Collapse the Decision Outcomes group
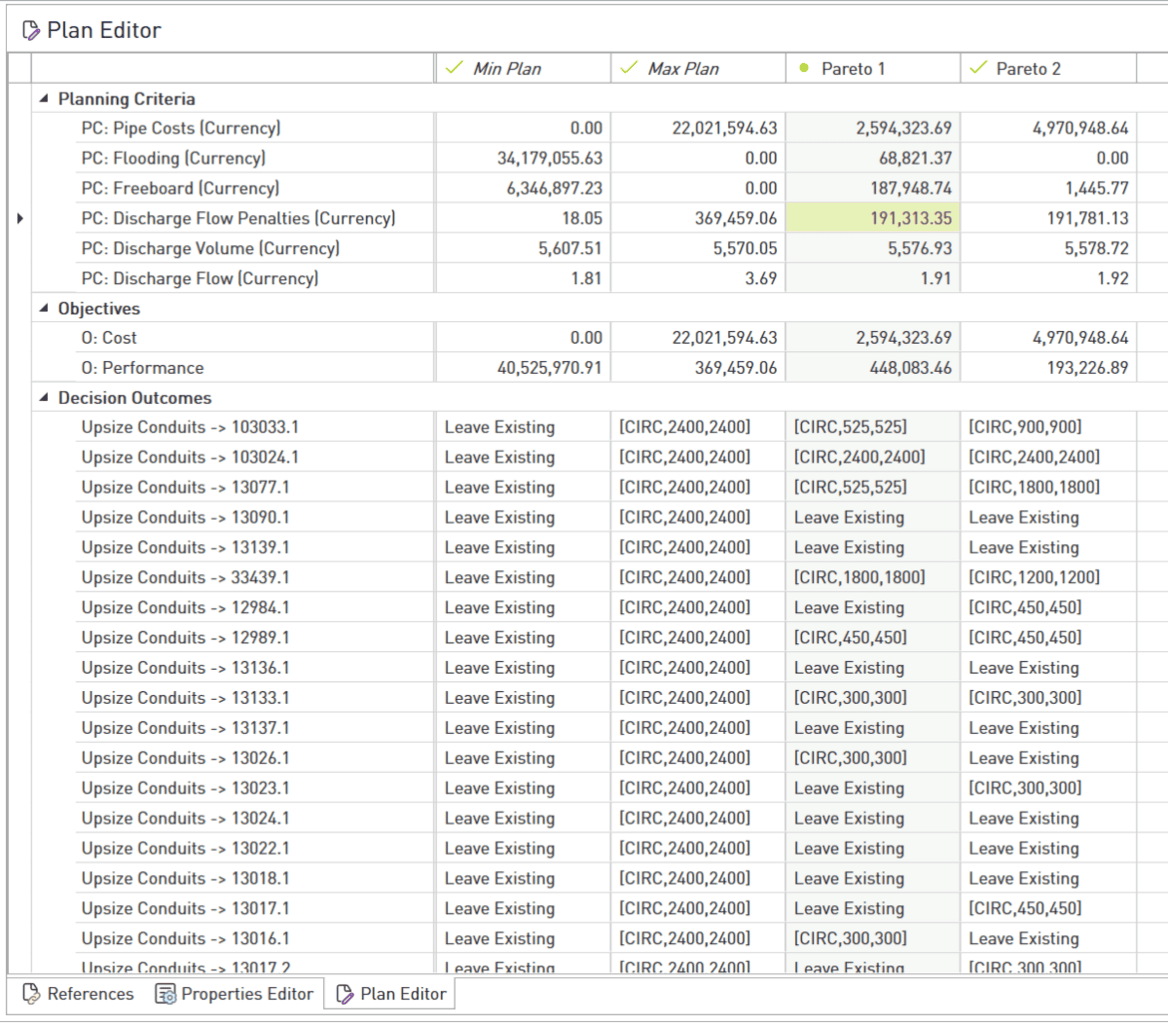 [x=43, y=398]
